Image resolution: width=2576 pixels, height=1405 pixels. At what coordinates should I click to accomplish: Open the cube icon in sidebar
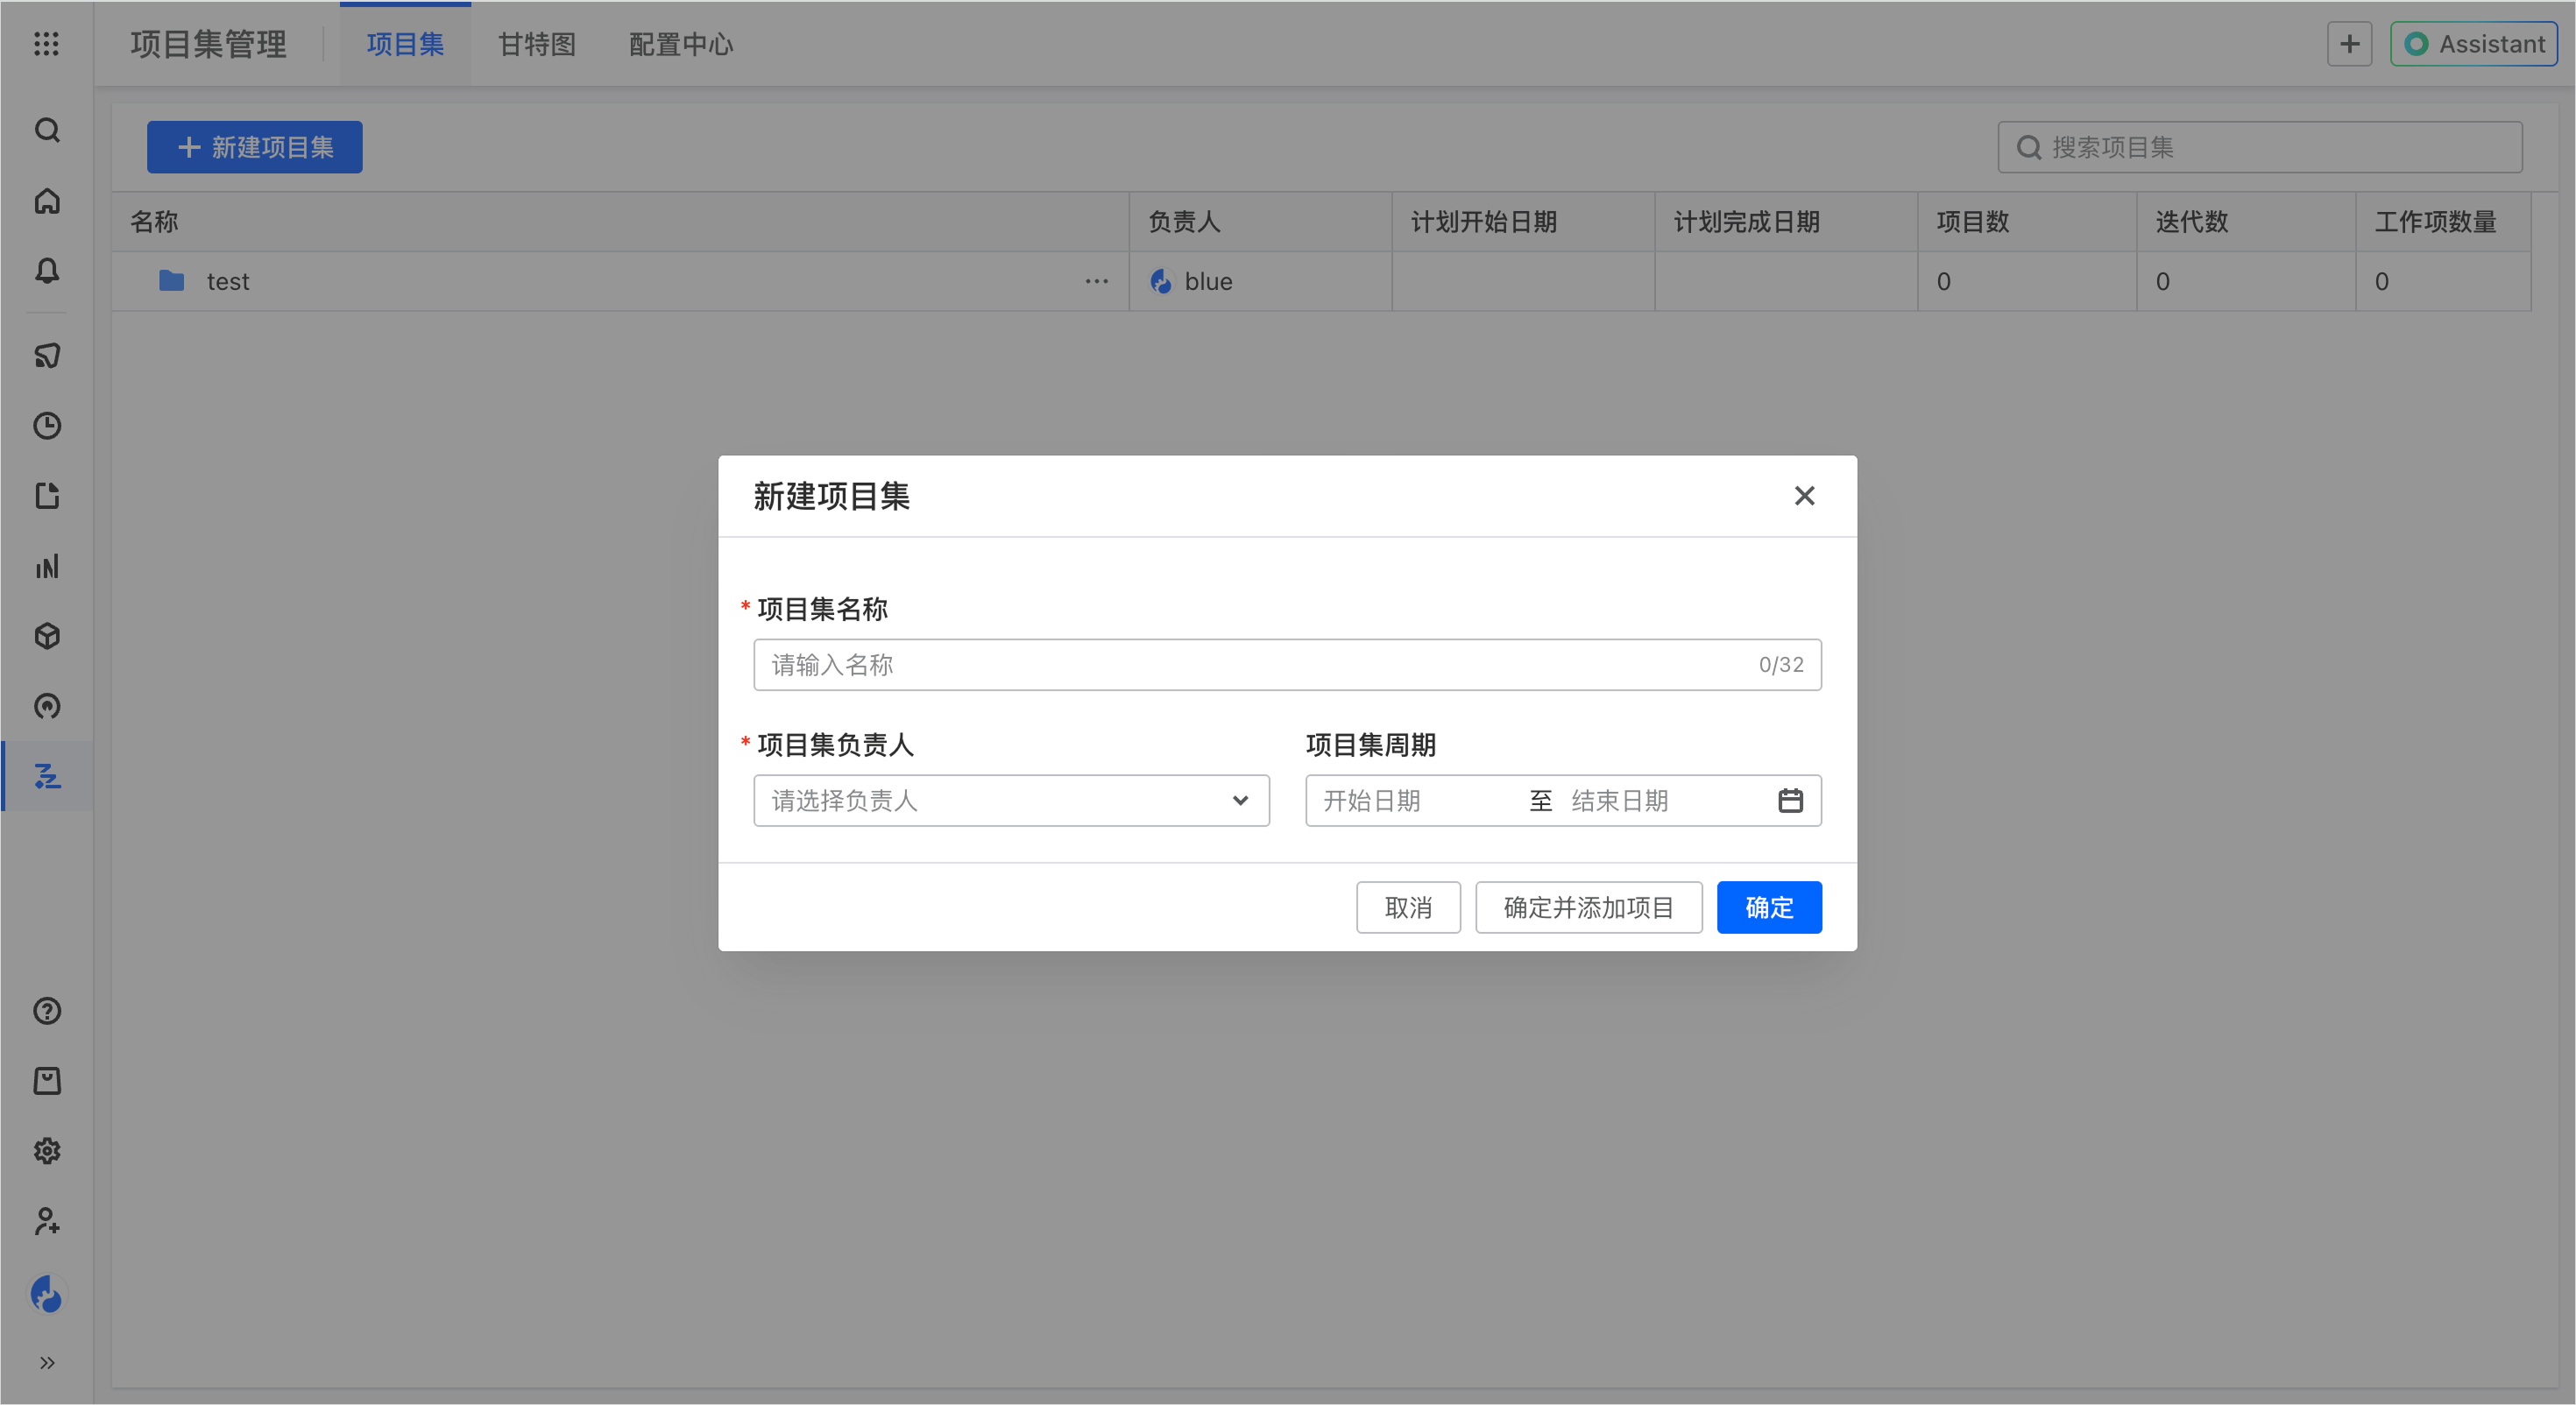point(47,636)
